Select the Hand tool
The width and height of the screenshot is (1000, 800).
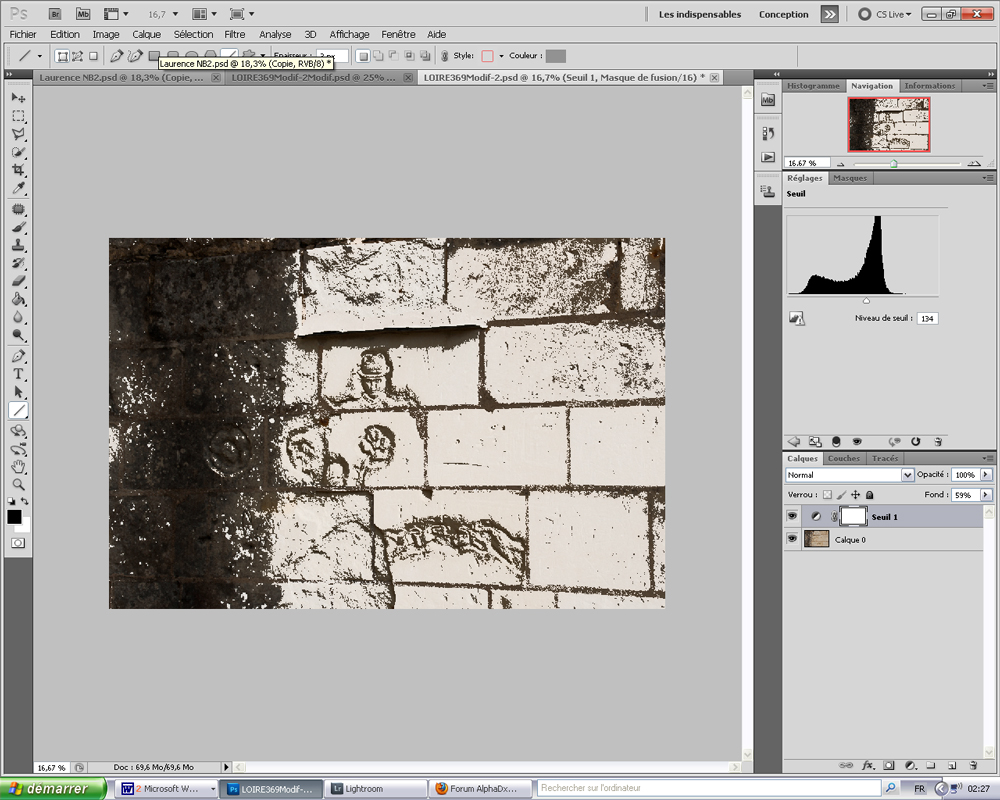click(18, 466)
